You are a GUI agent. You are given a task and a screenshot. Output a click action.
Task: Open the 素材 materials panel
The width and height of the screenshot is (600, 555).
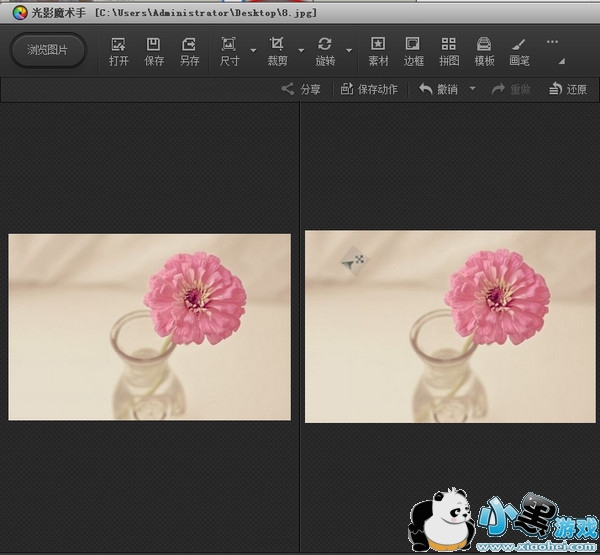378,51
